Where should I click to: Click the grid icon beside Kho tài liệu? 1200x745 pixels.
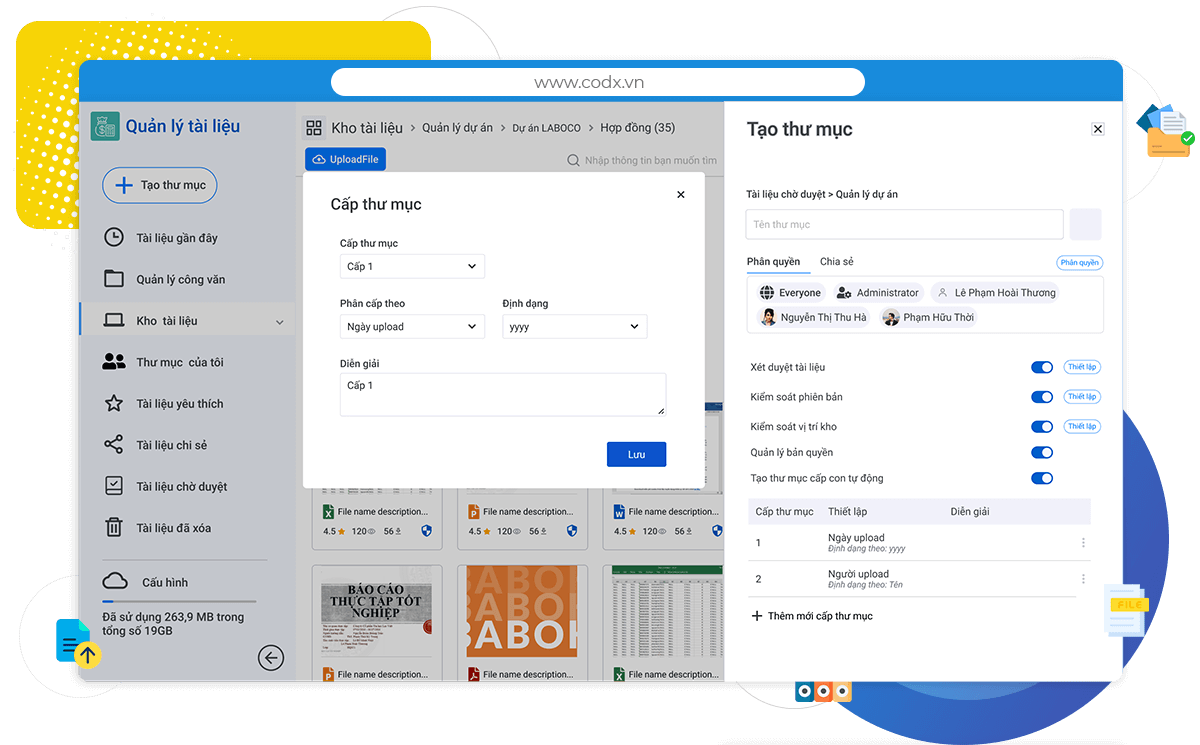(x=314, y=128)
